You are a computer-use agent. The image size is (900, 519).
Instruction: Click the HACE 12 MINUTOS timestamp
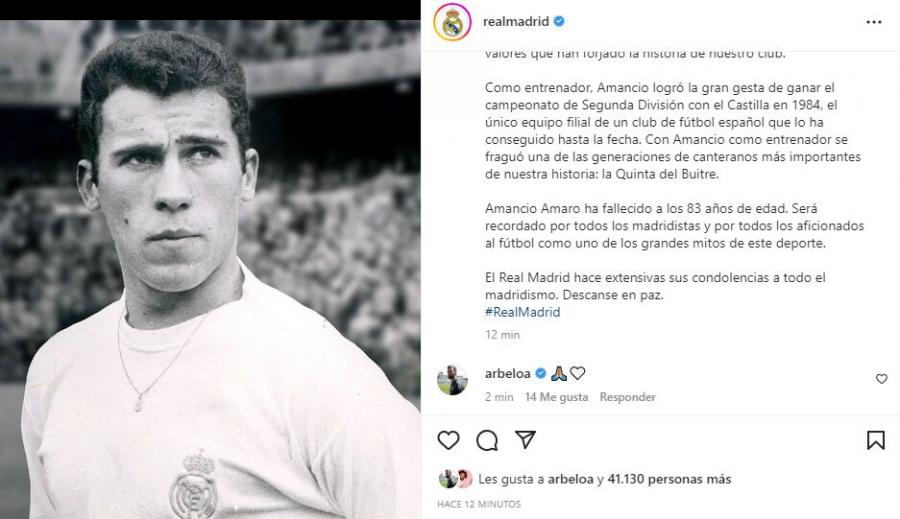point(479,504)
